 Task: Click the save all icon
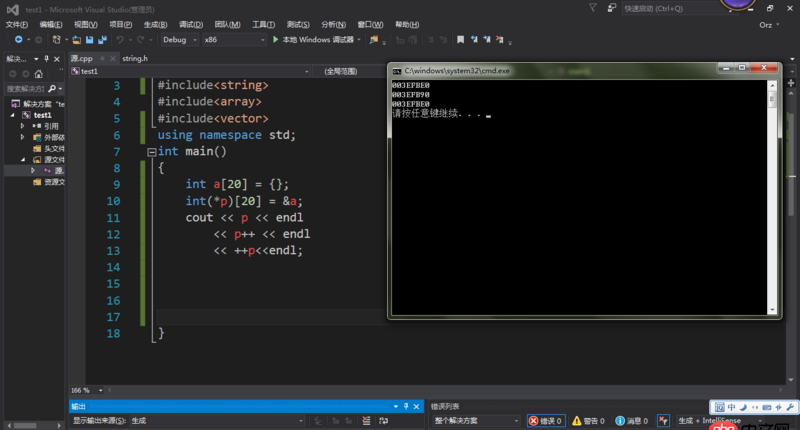pyautogui.click(x=103, y=39)
